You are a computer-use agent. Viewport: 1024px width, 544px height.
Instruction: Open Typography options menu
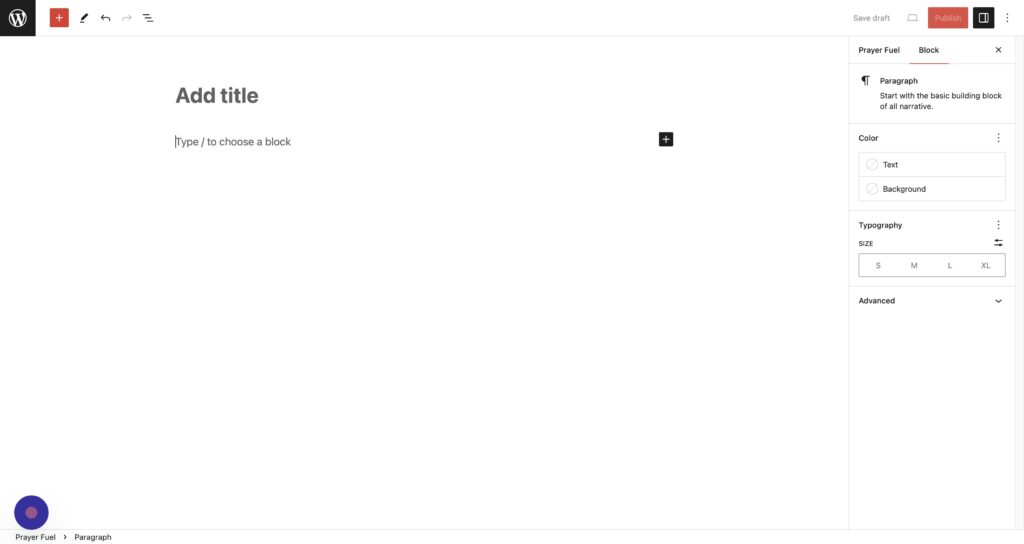pos(998,225)
